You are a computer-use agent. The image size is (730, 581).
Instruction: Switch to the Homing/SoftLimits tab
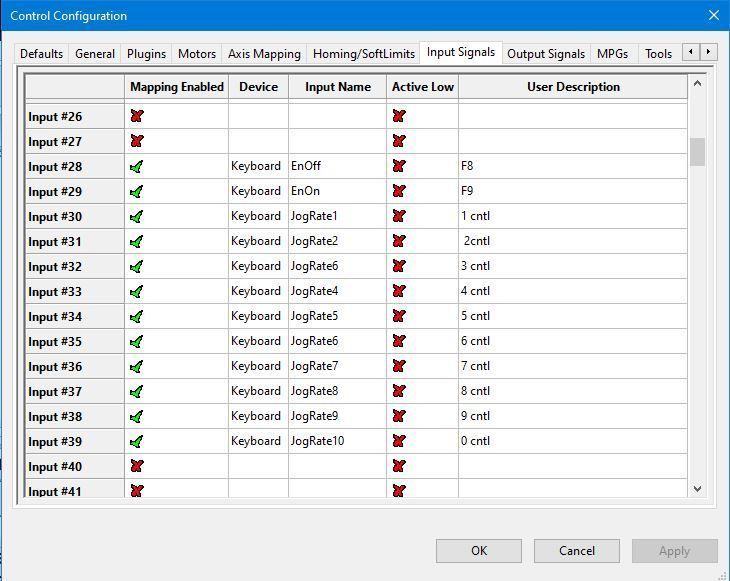click(364, 54)
